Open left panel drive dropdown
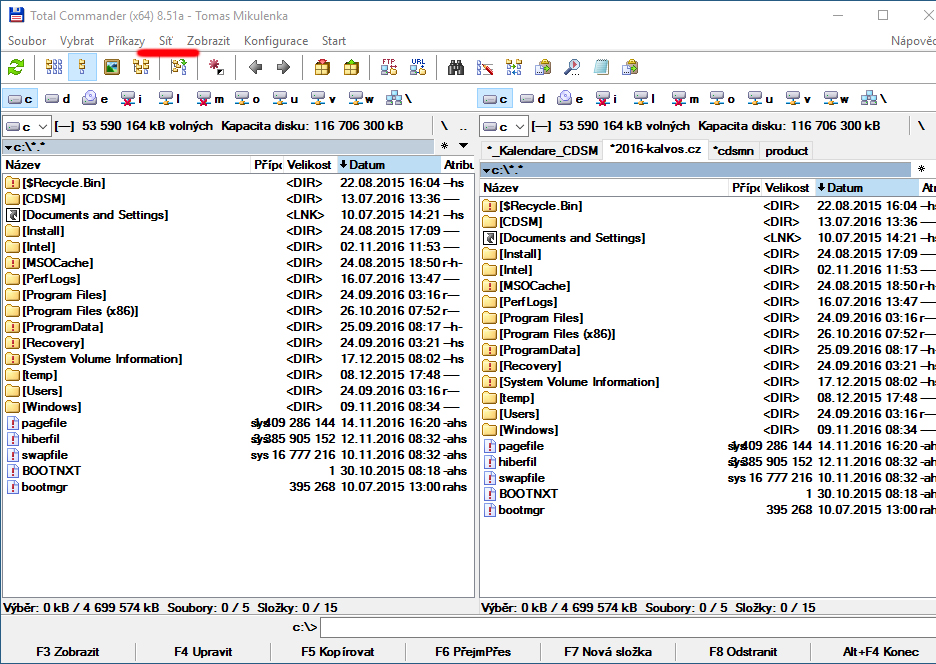The image size is (936, 664). [27, 127]
